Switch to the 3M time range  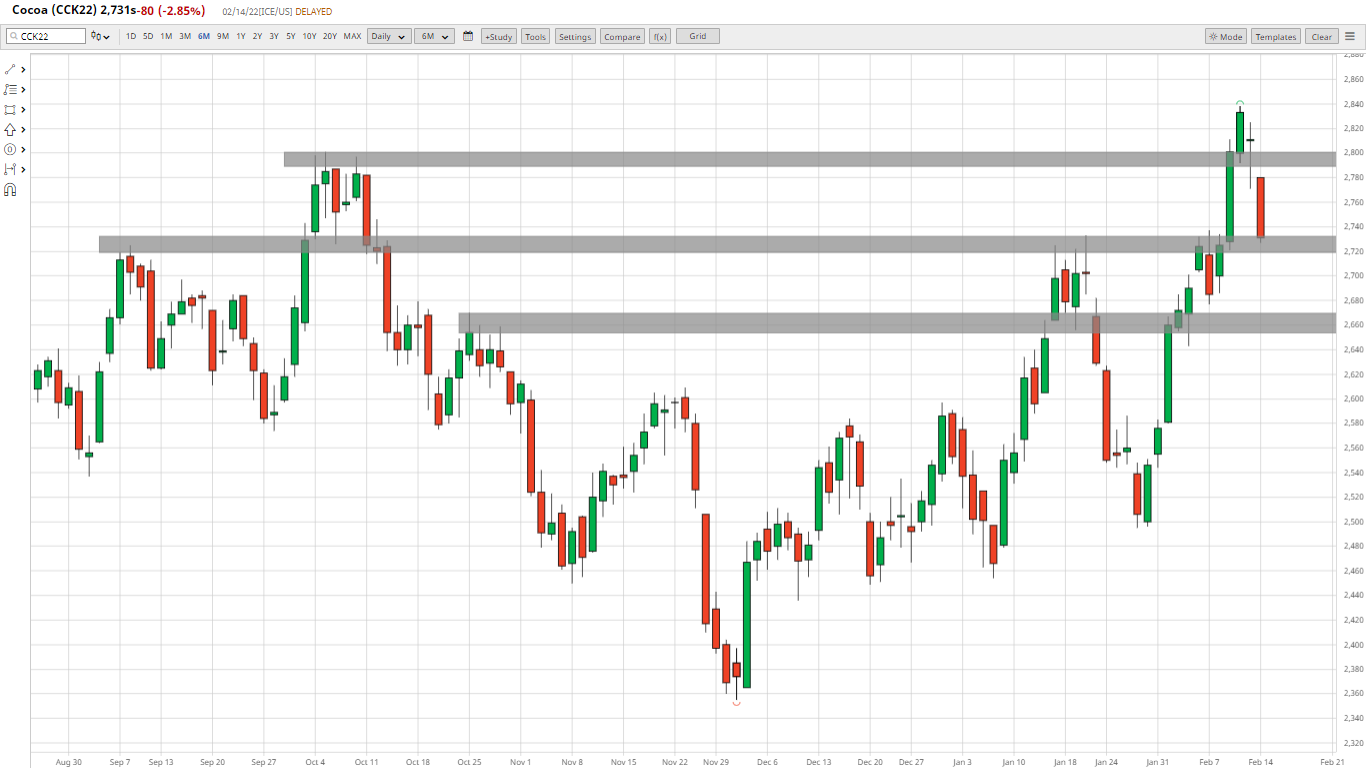(185, 36)
